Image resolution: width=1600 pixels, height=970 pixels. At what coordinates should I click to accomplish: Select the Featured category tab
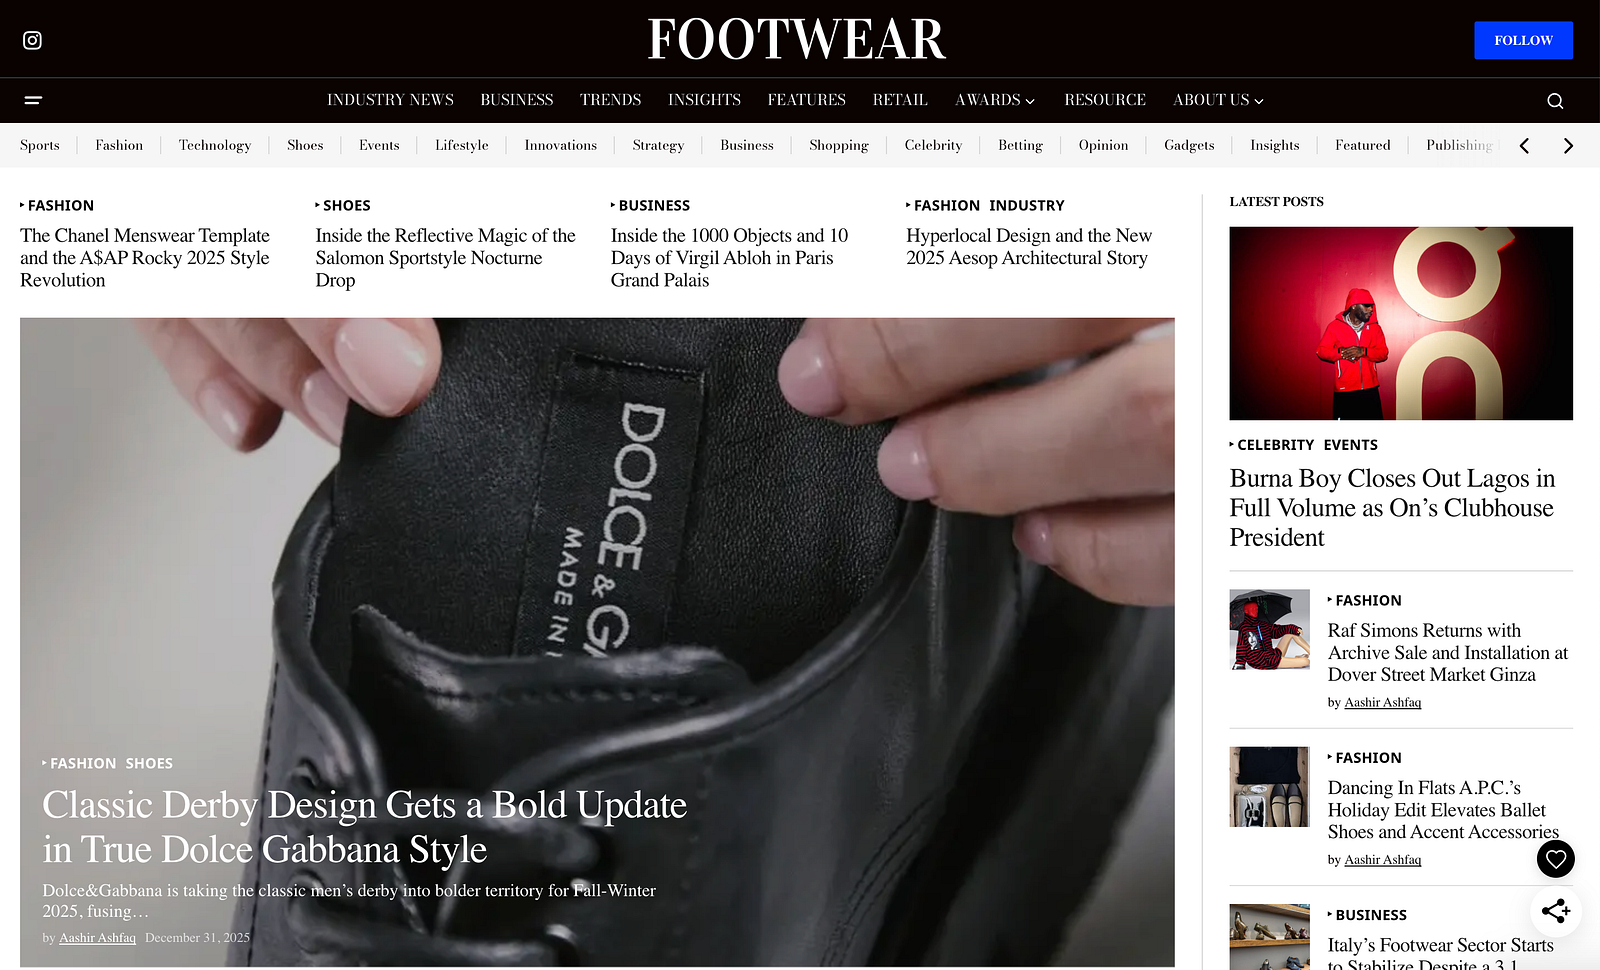1363,145
